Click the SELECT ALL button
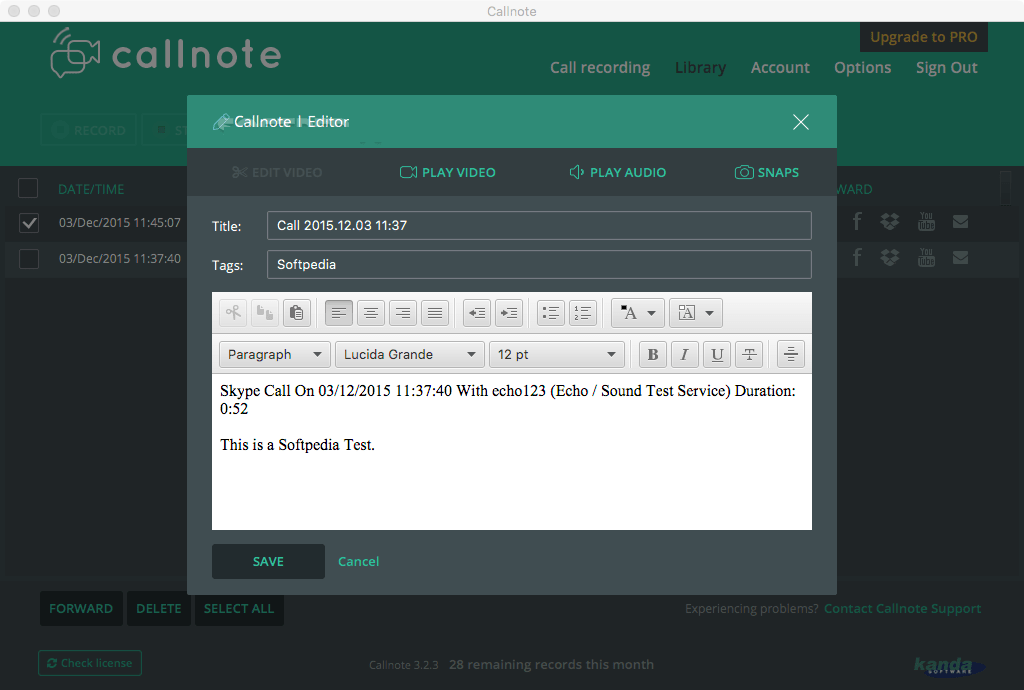The image size is (1024, 690). pyautogui.click(x=239, y=608)
